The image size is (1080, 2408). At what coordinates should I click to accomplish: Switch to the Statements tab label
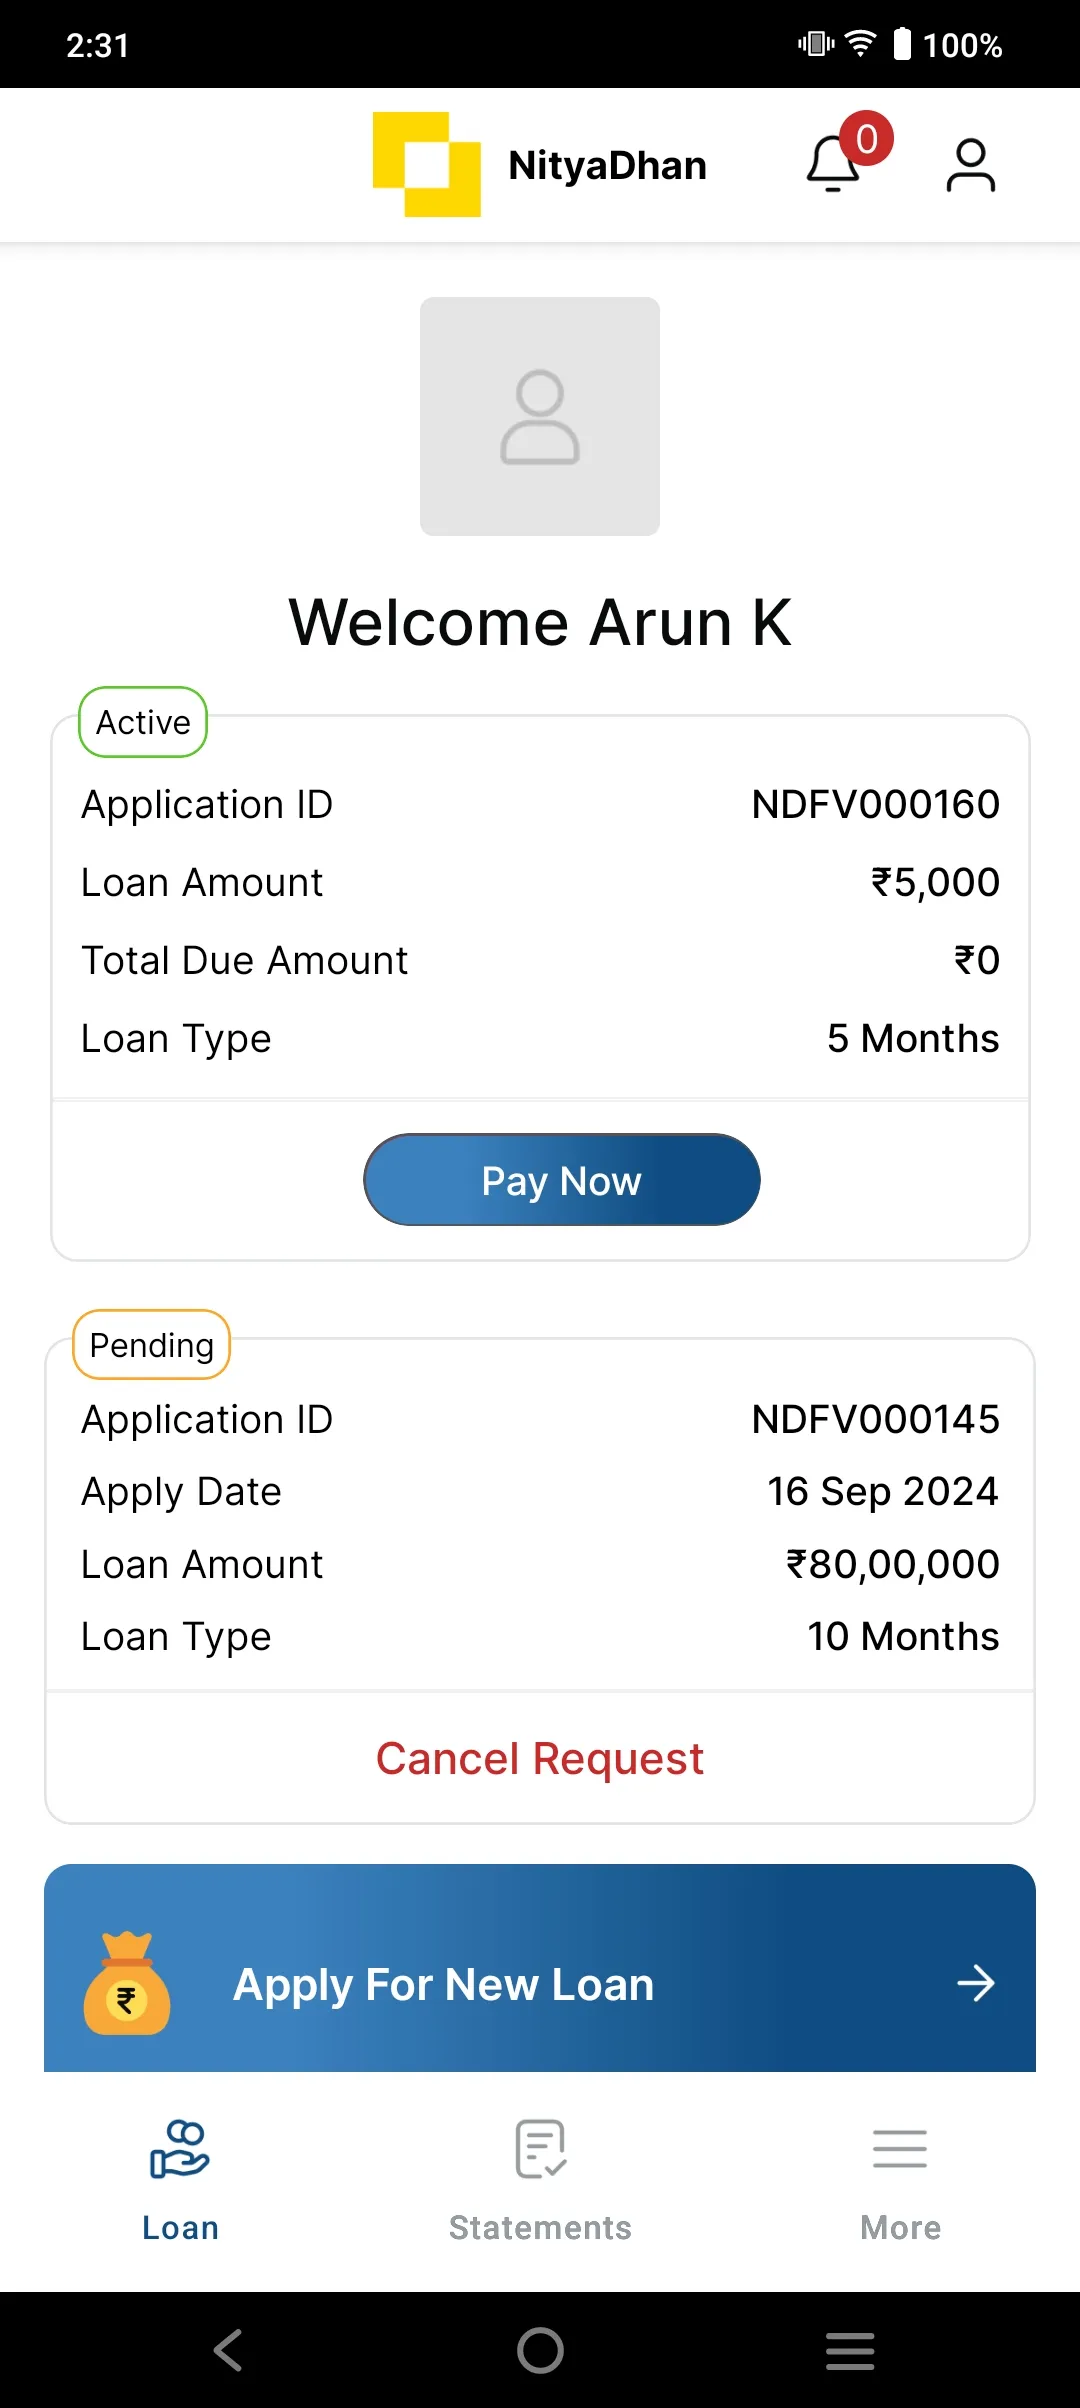point(540,2228)
